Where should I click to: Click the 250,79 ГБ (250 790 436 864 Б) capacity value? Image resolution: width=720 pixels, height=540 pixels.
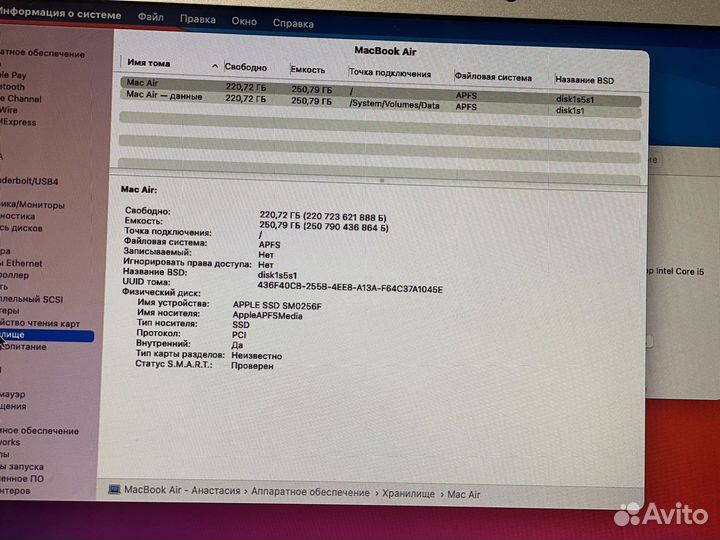tap(324, 226)
